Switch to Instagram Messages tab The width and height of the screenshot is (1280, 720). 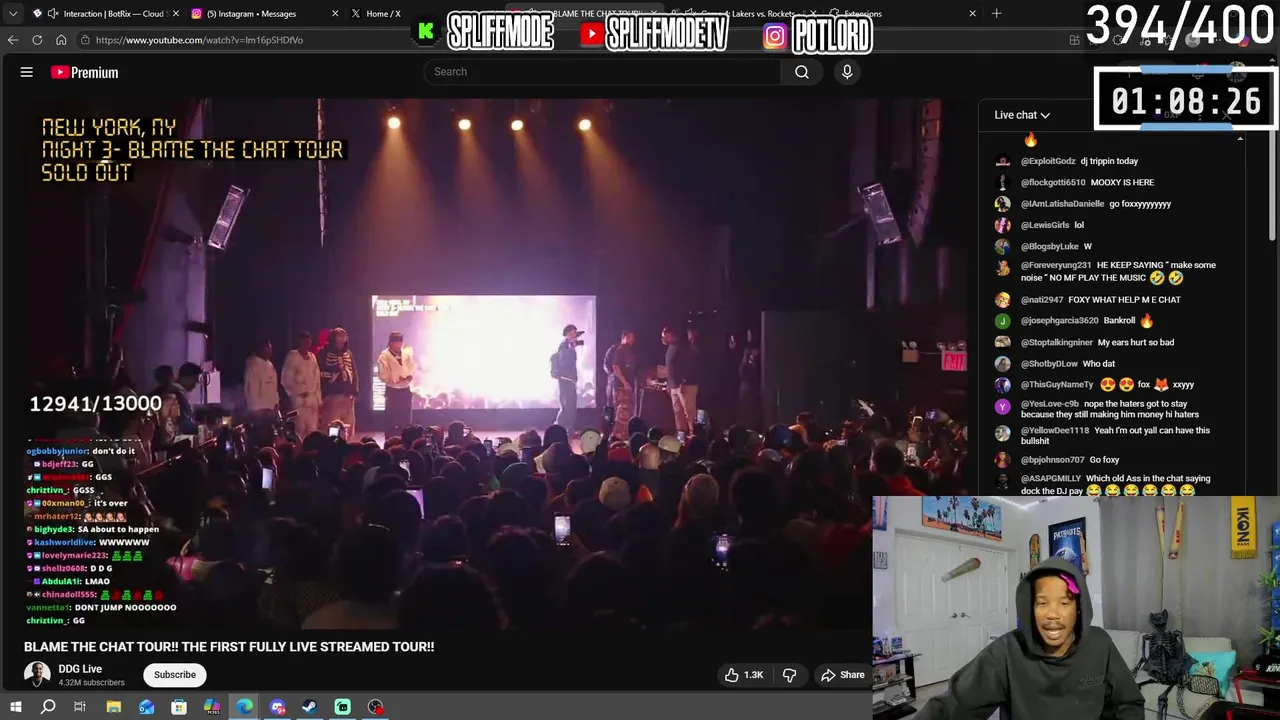tap(262, 14)
